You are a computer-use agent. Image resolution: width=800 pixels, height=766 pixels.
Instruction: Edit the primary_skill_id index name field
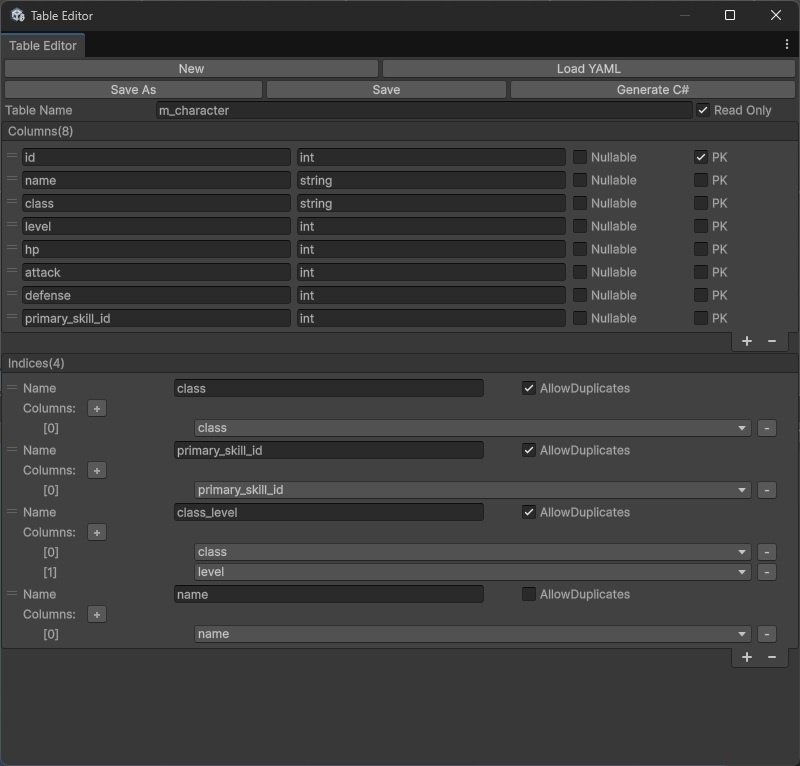[x=329, y=450]
